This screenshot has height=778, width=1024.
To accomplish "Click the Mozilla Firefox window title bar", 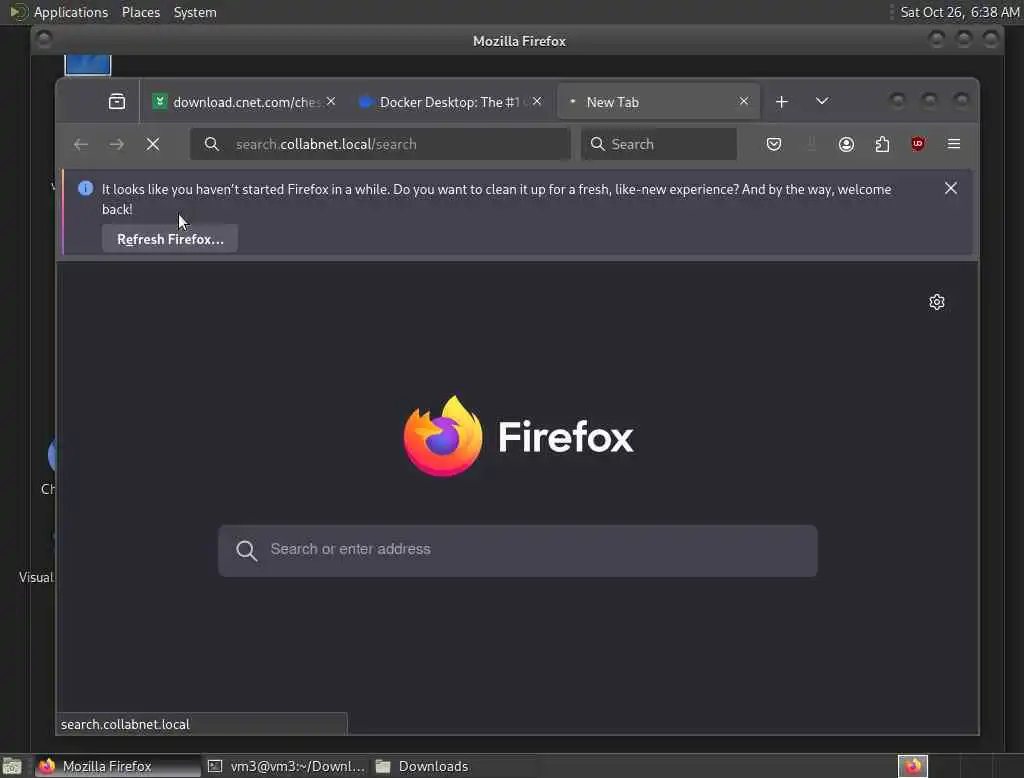I will coord(519,41).
